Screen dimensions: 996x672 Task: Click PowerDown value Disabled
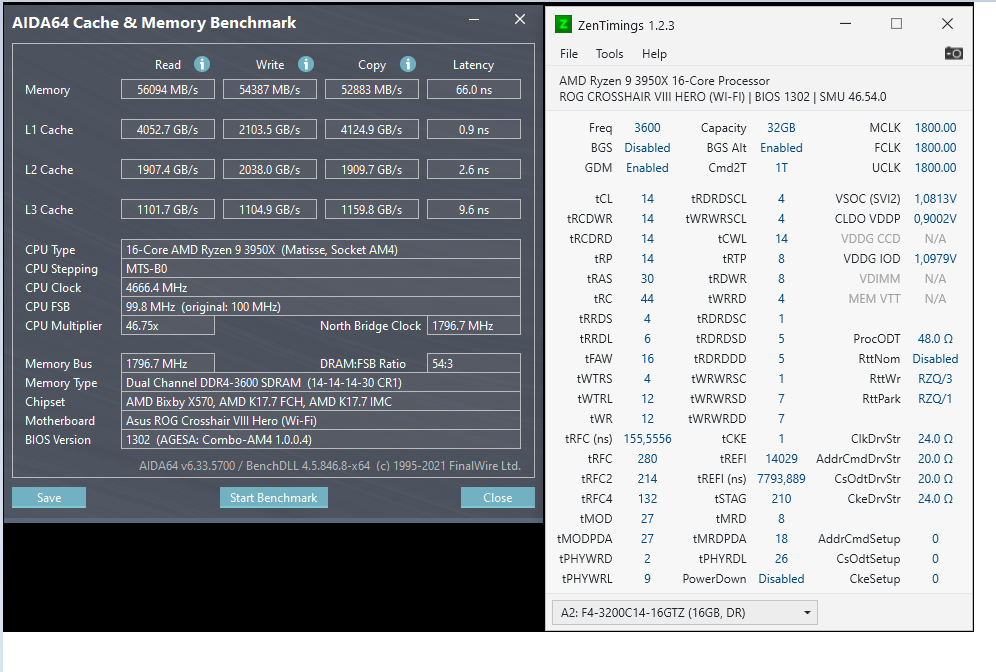coord(781,579)
